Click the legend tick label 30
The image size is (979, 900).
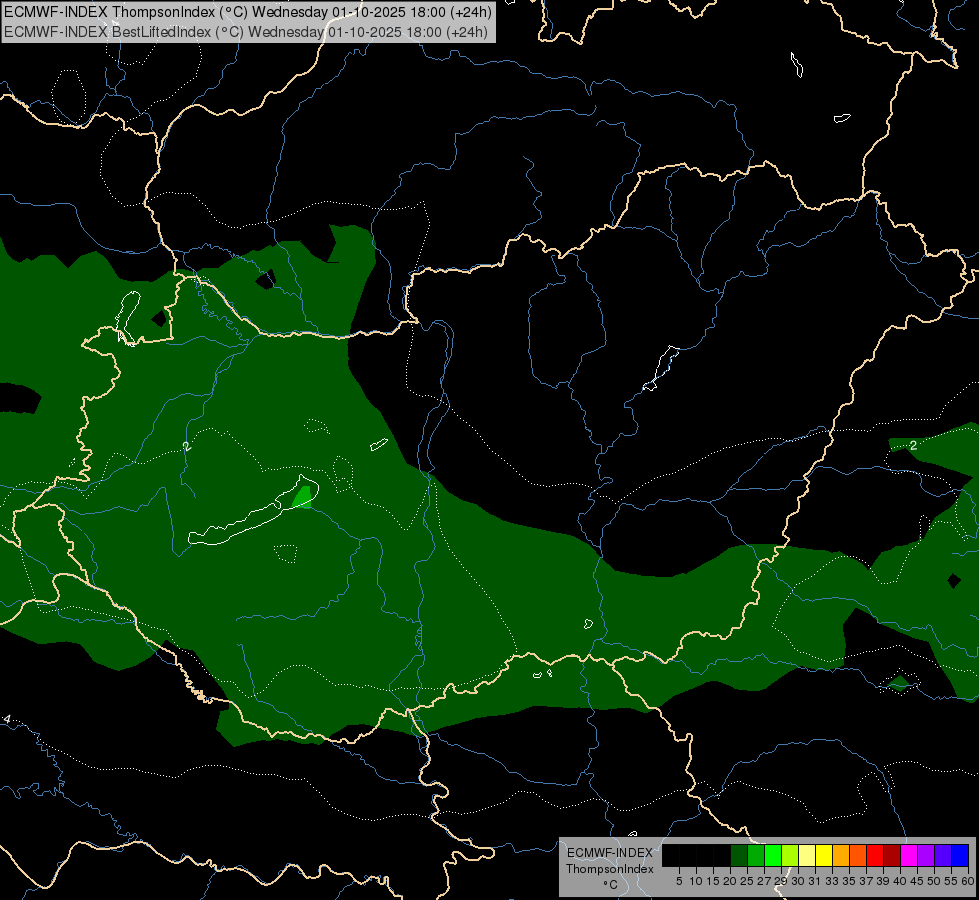pos(798,881)
